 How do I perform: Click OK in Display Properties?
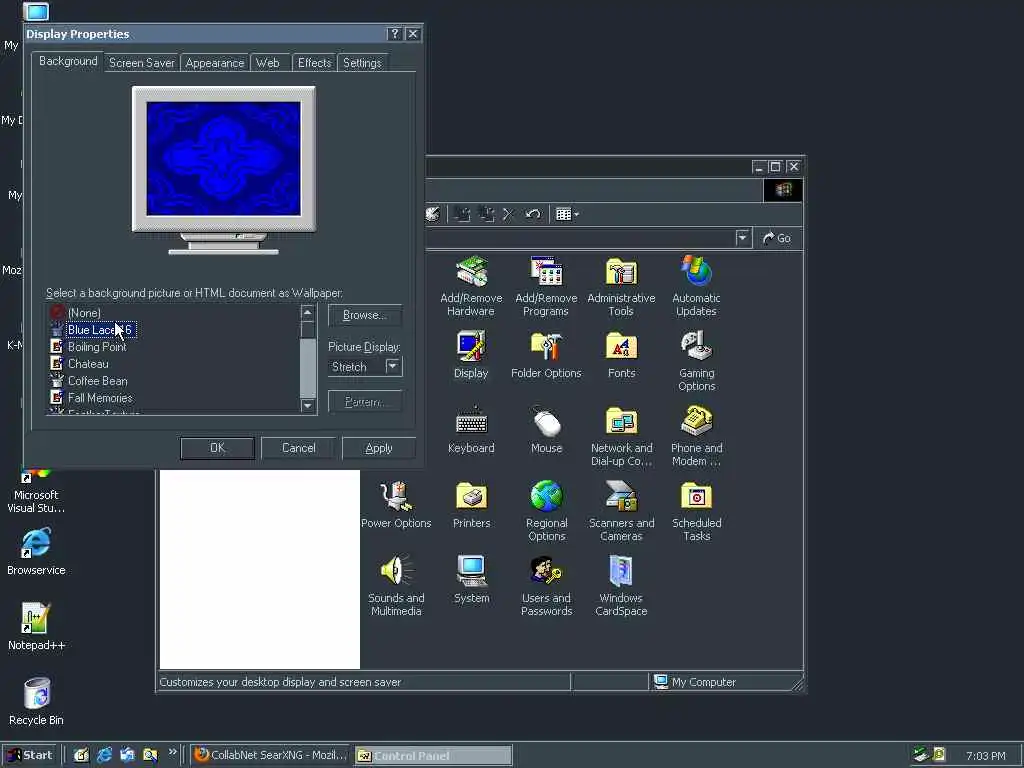(x=217, y=448)
